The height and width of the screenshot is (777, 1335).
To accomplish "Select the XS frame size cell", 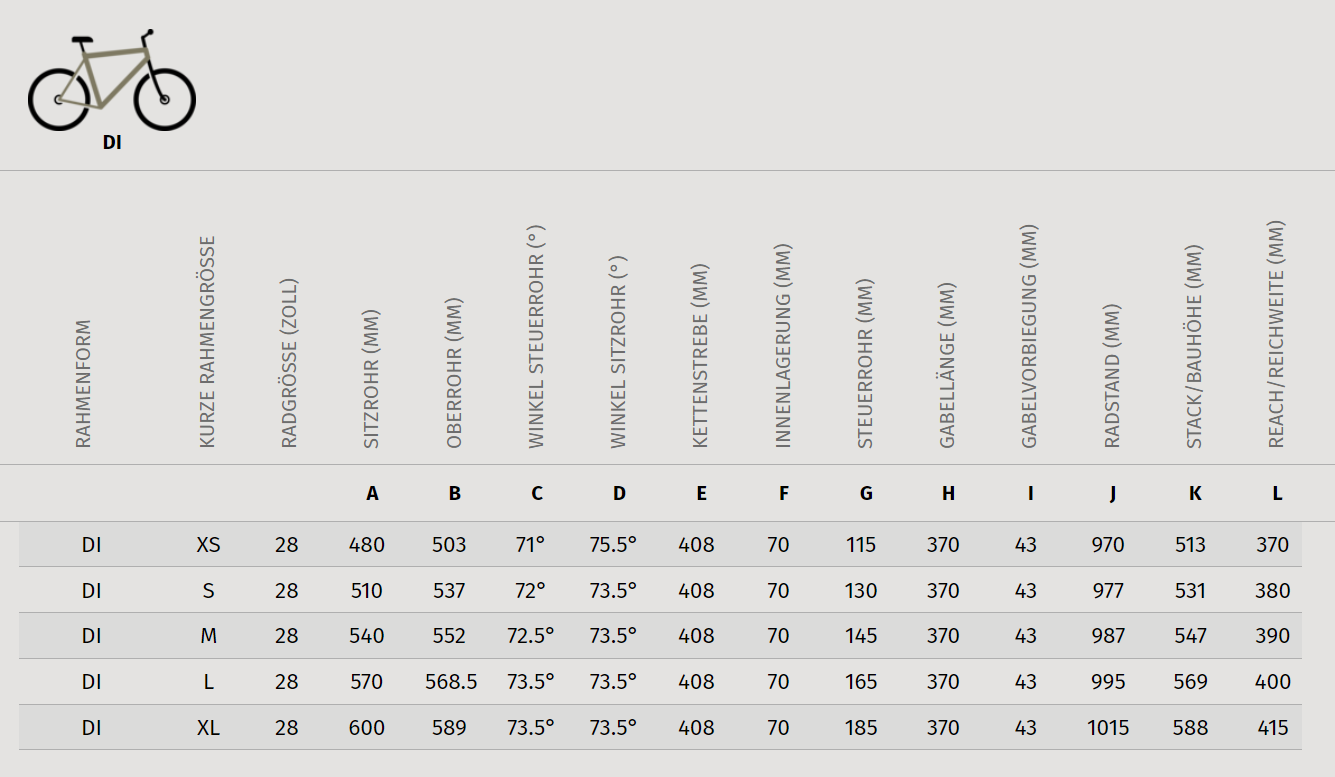I will tap(209, 545).
